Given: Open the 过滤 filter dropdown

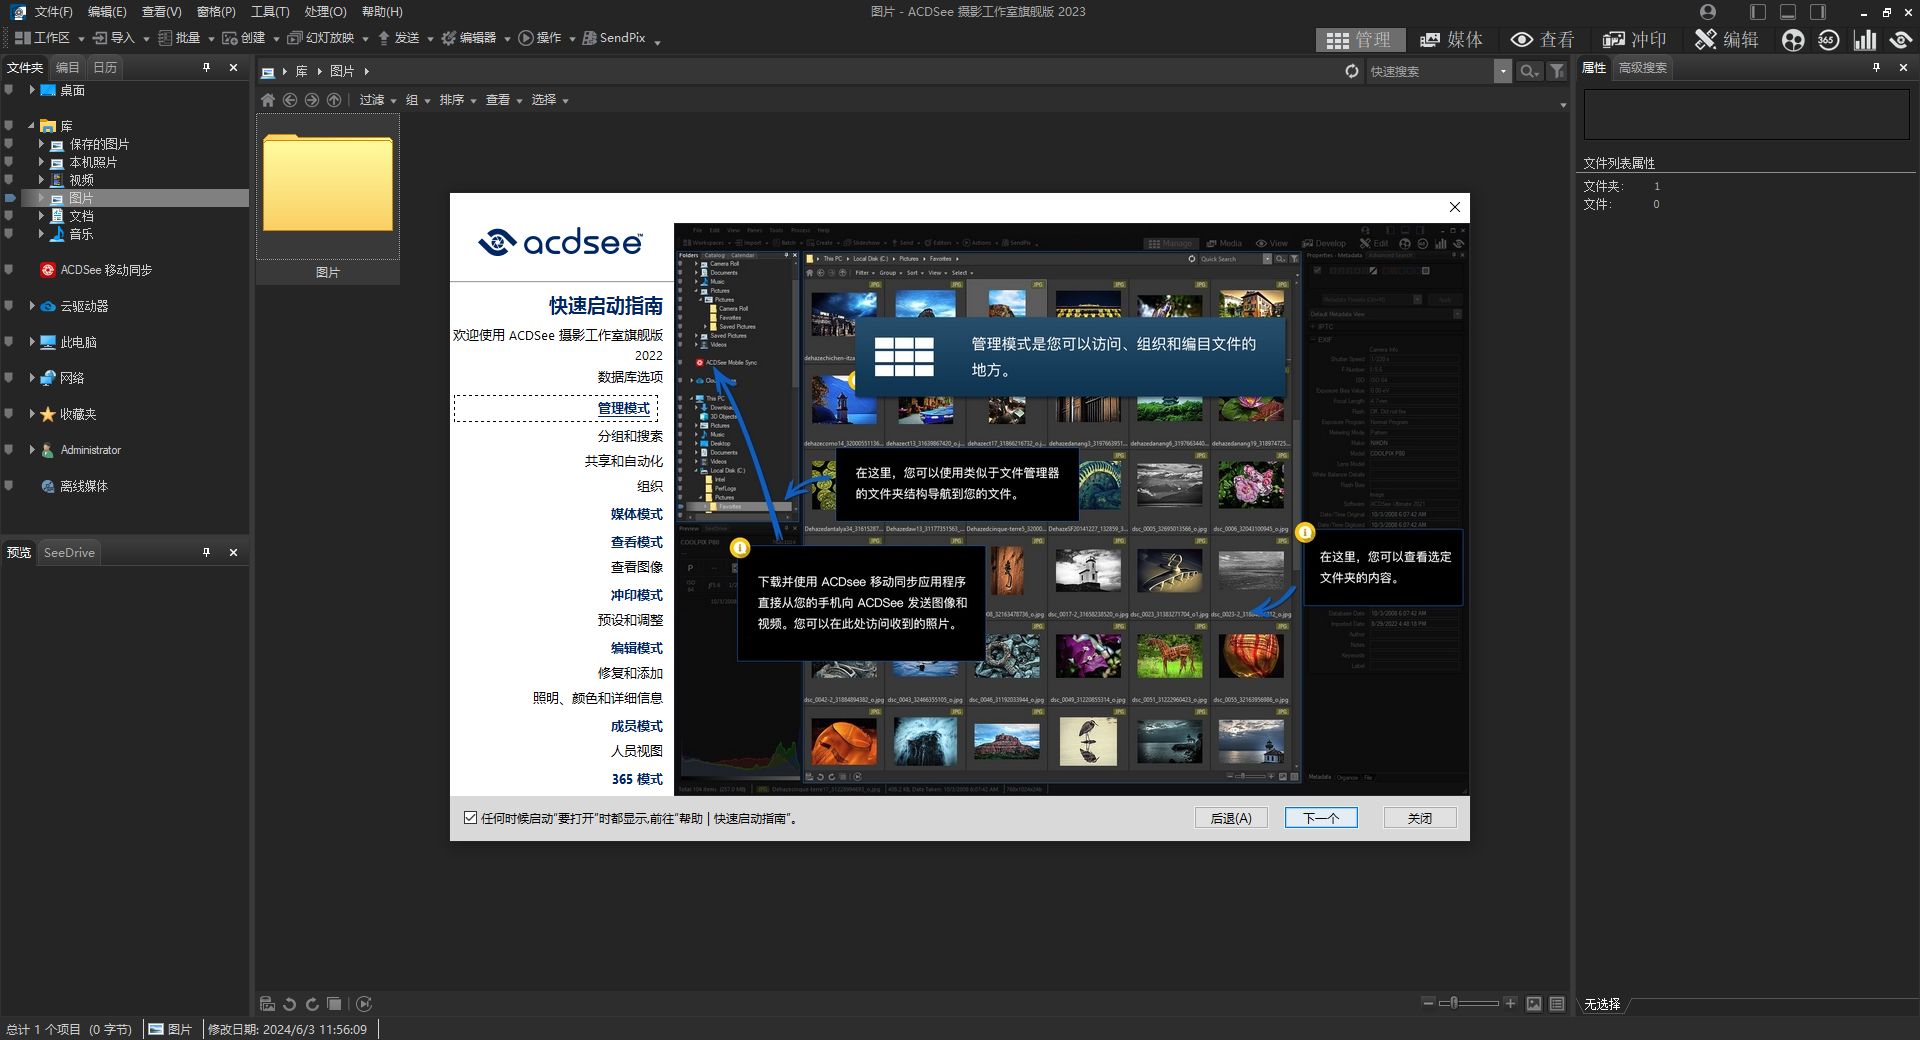Looking at the screenshot, I should (x=378, y=100).
